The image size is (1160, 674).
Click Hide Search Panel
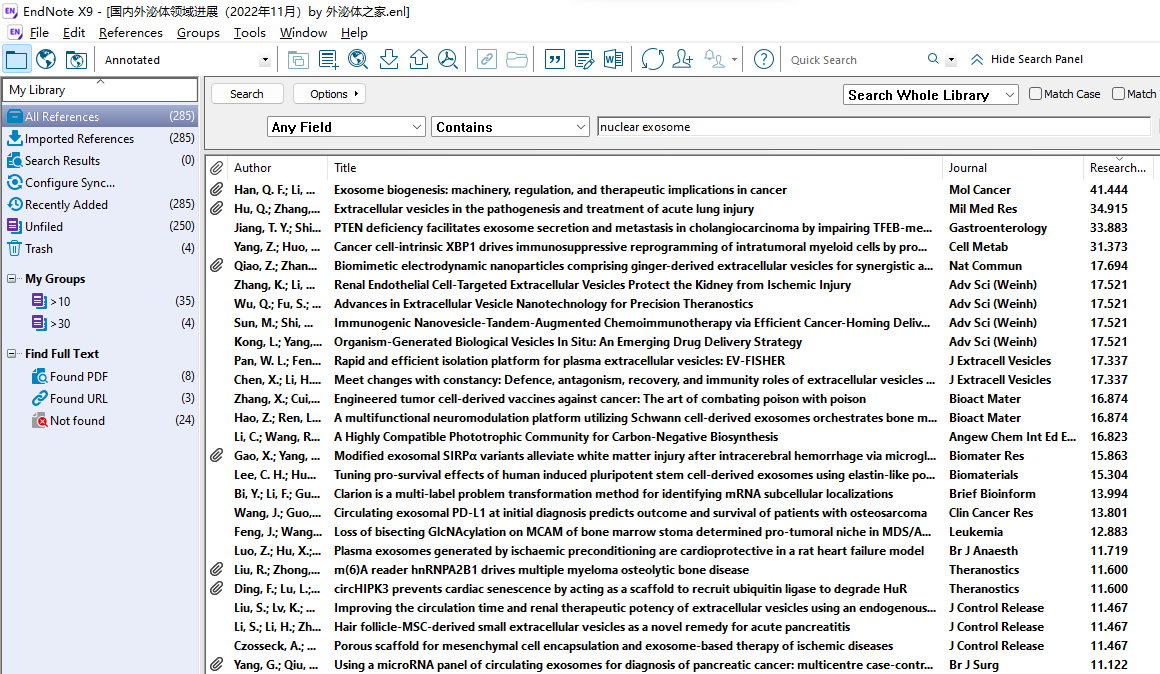[x=1027, y=59]
